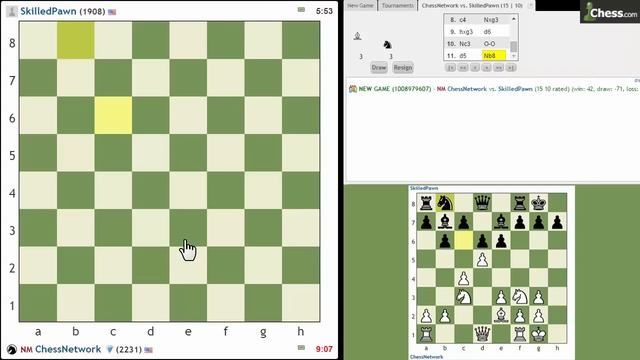Screen dimensions: 640x360
Task: Click the captured black knight icon
Action: pos(387,44)
